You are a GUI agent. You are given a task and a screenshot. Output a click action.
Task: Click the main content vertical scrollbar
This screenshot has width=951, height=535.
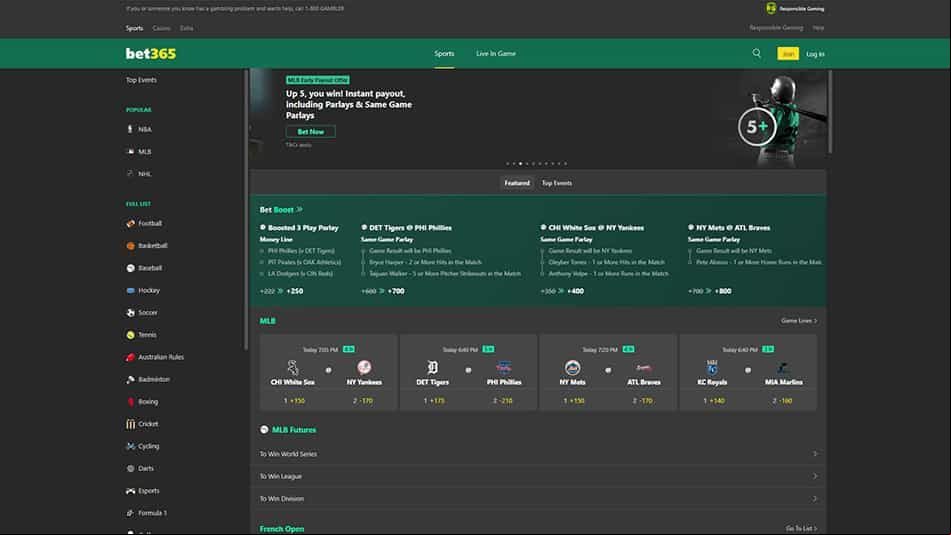click(830, 112)
